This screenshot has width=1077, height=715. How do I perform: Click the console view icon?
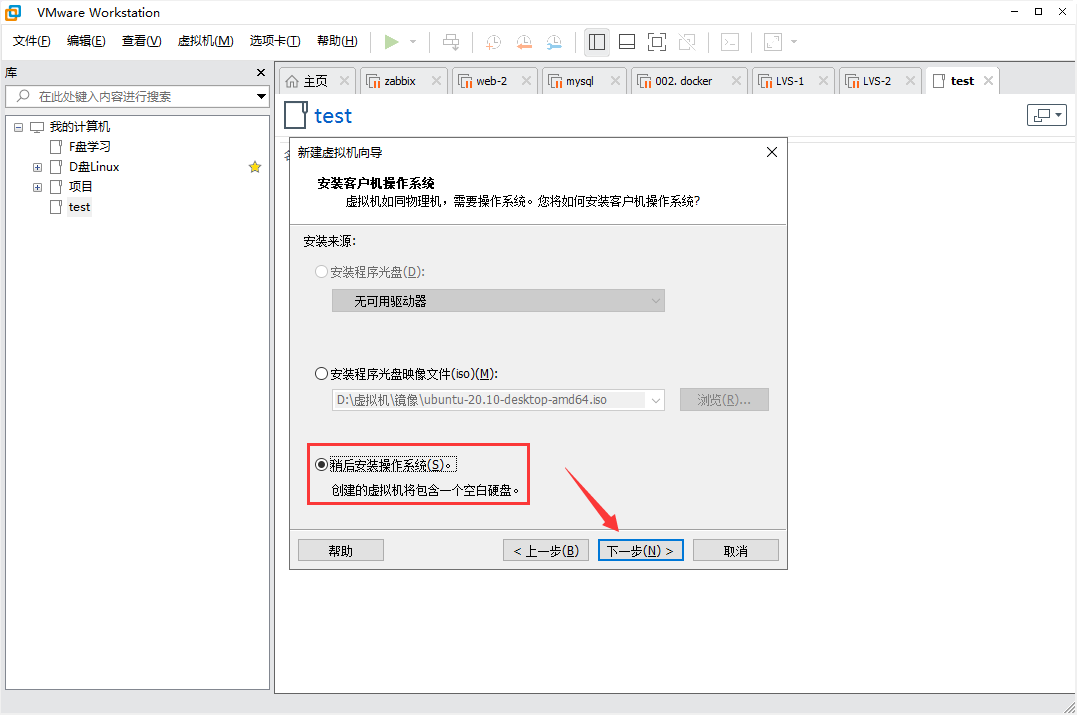[x=729, y=42]
